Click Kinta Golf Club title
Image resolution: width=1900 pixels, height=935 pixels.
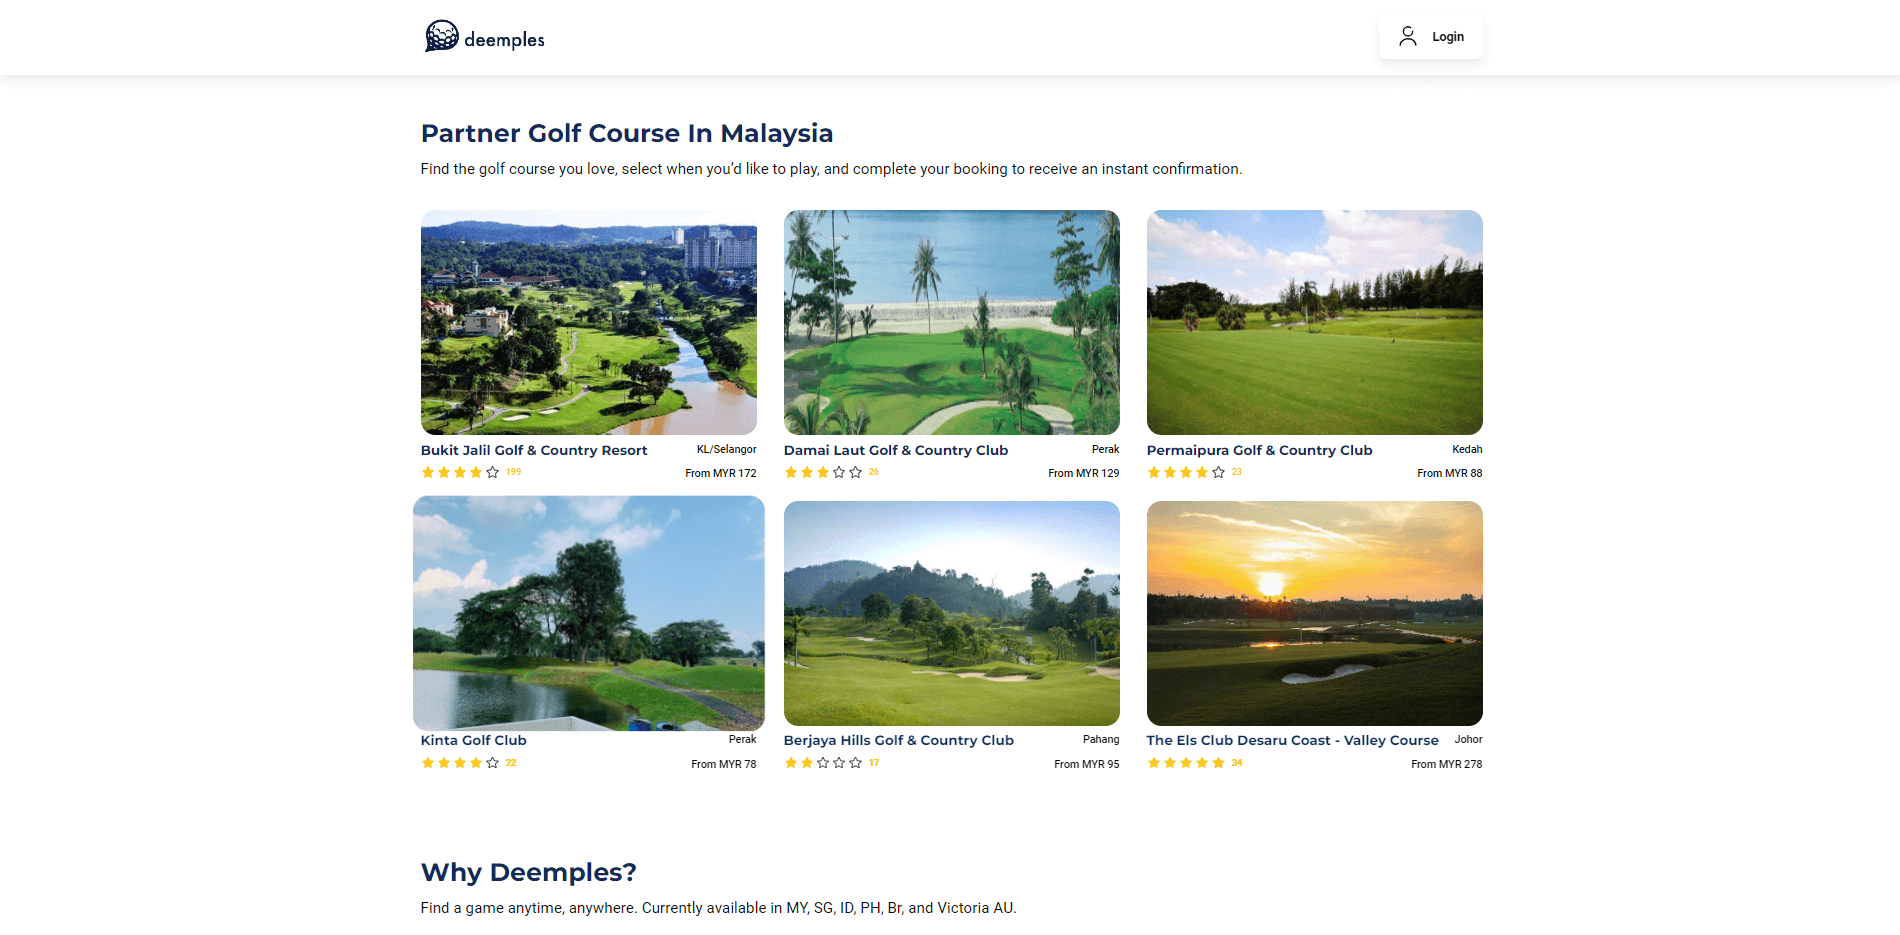tap(474, 741)
